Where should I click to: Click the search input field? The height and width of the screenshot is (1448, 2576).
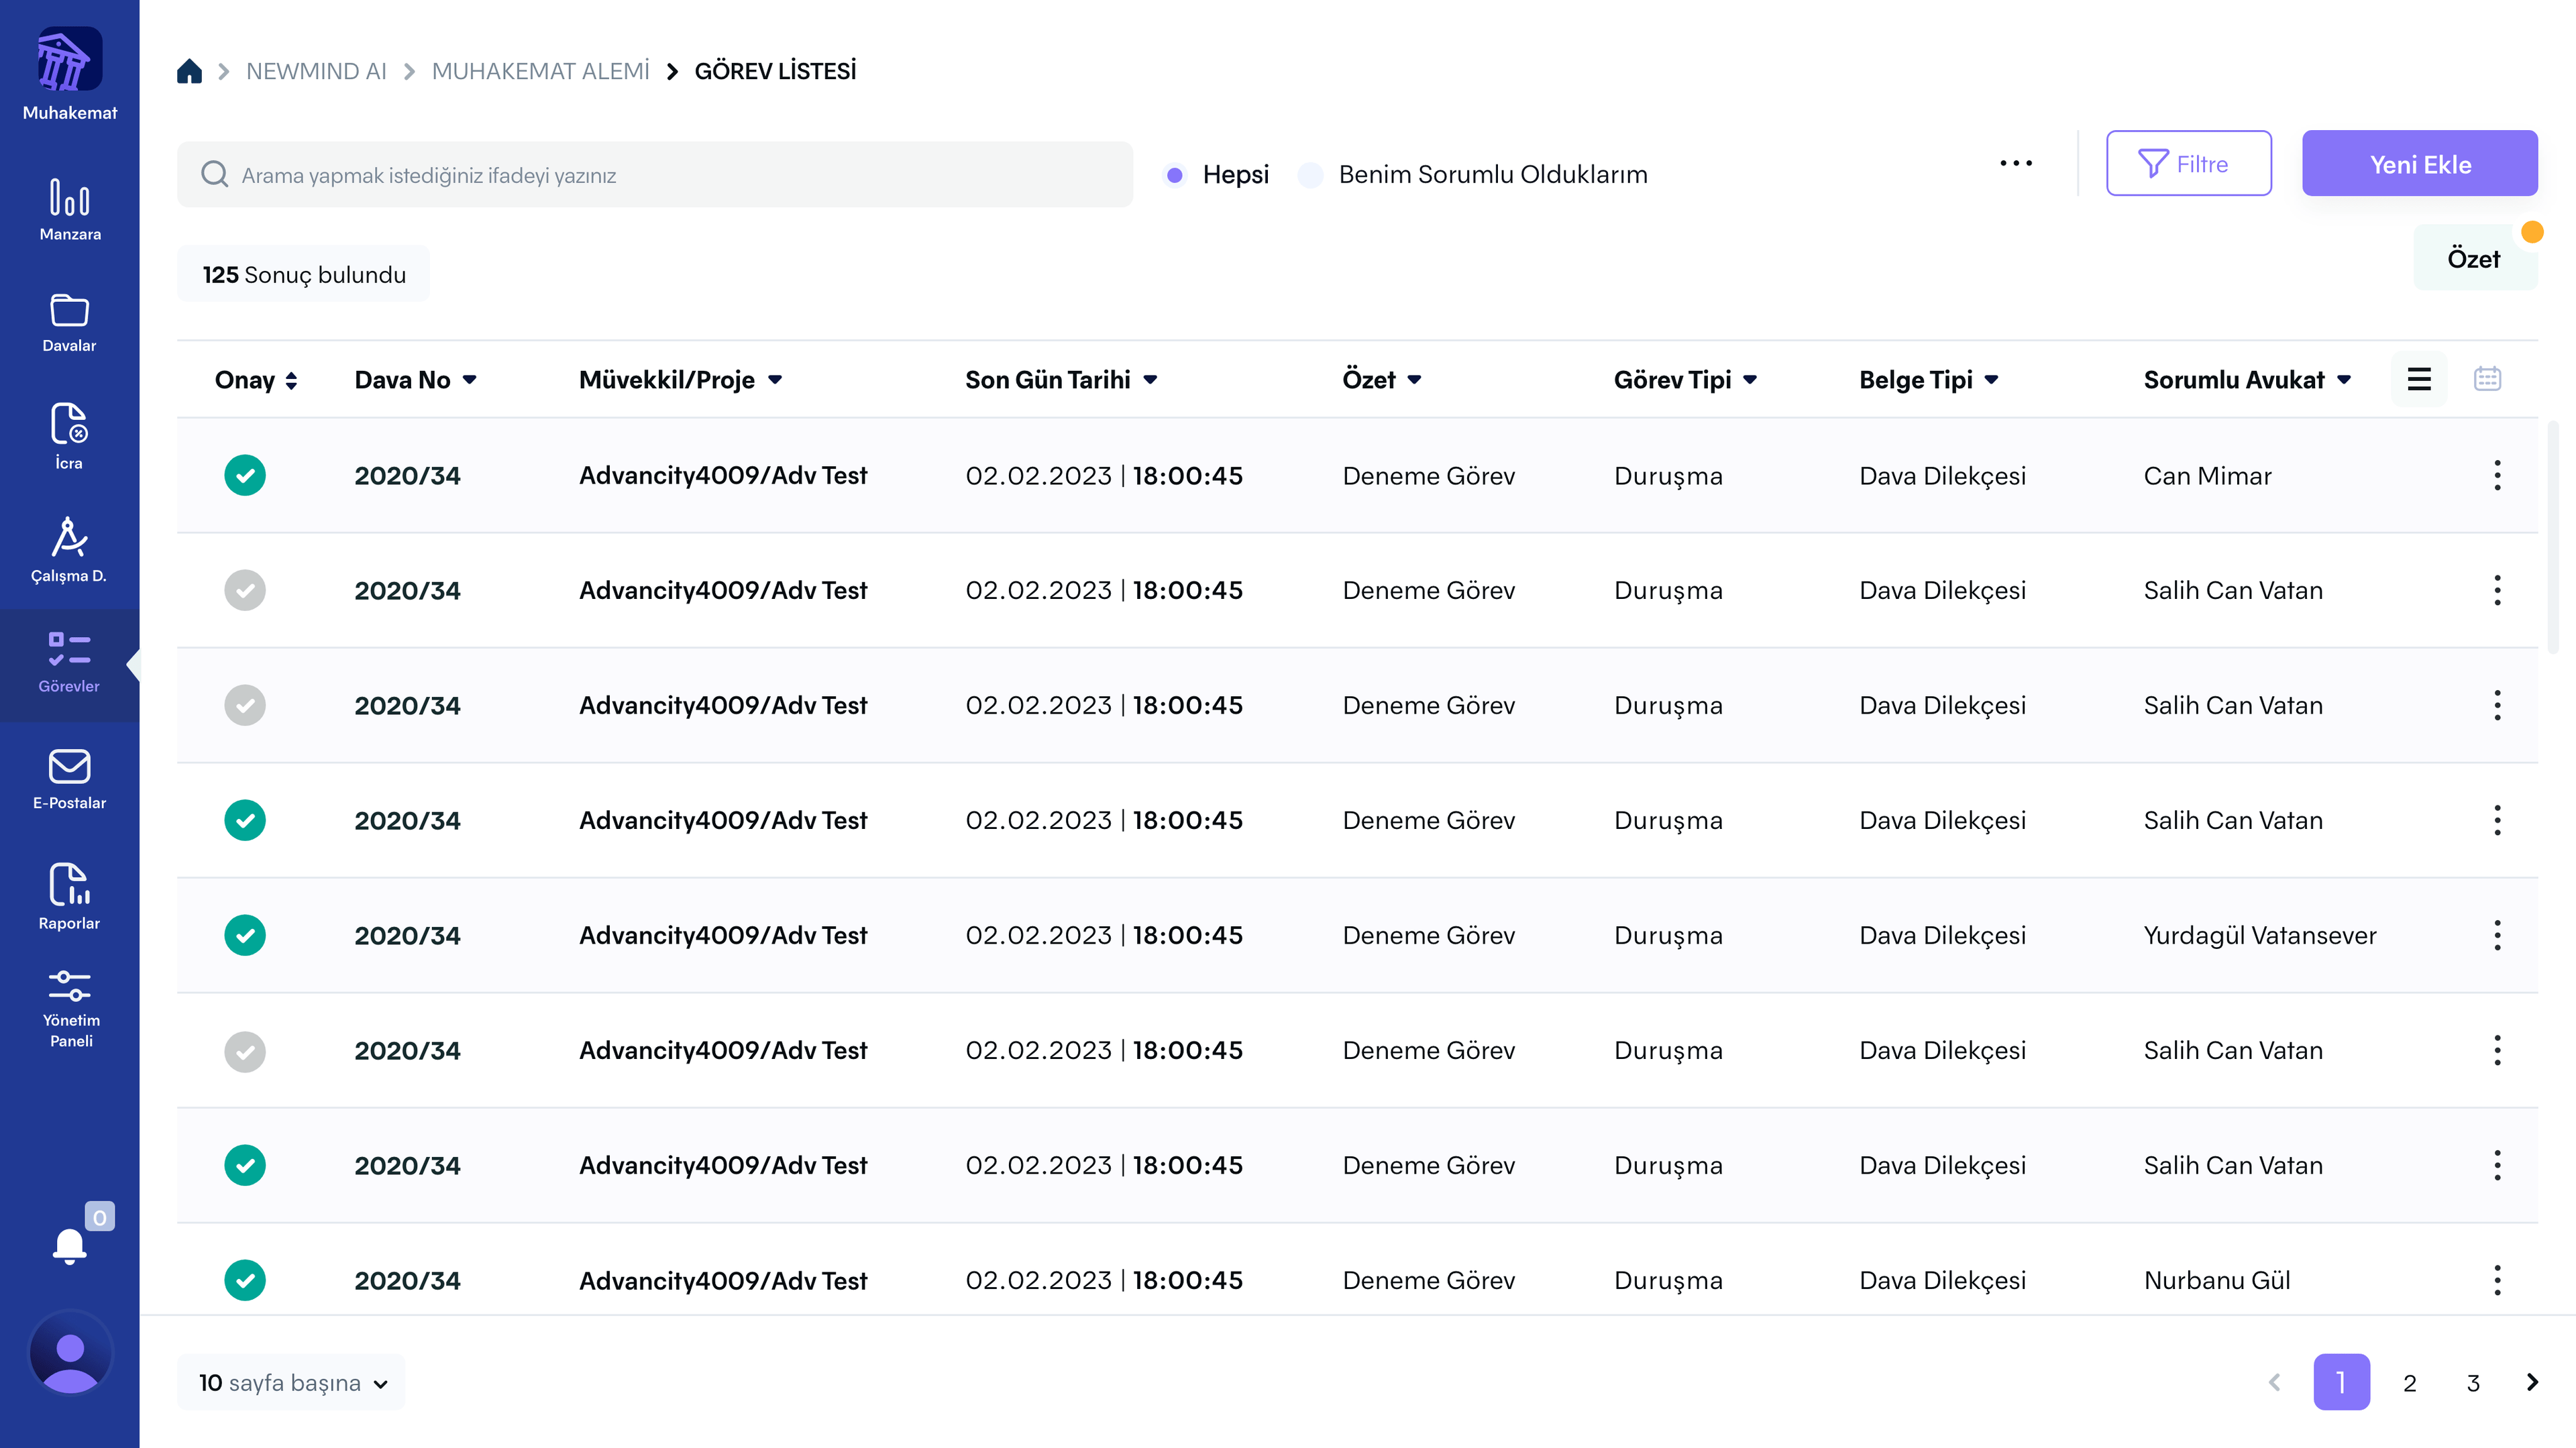click(655, 175)
